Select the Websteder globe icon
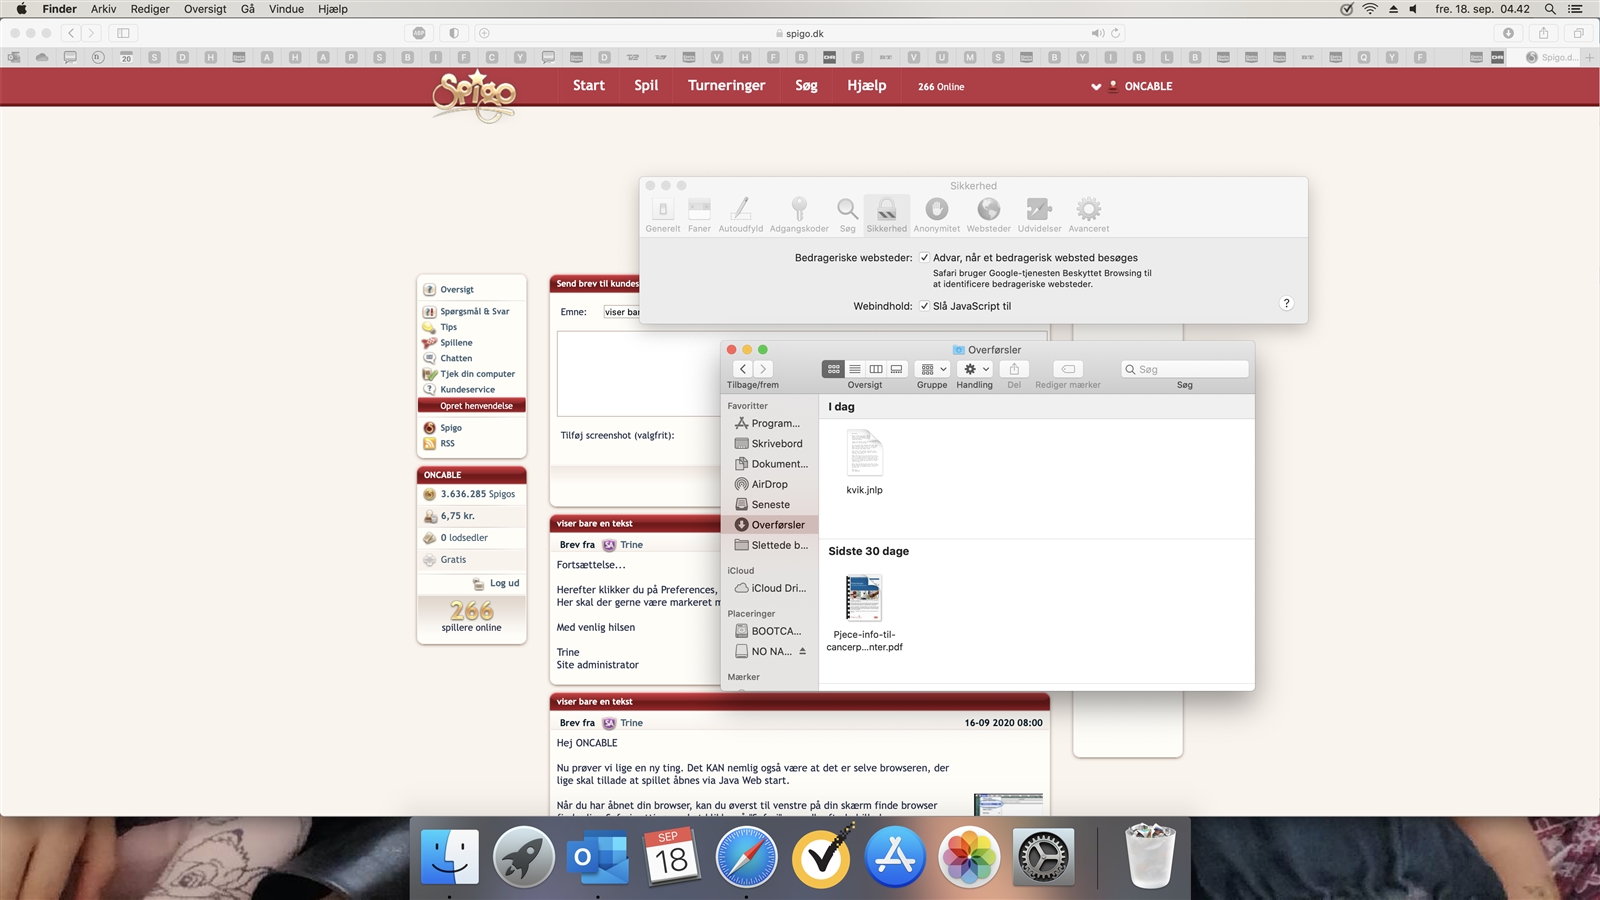 tap(988, 209)
